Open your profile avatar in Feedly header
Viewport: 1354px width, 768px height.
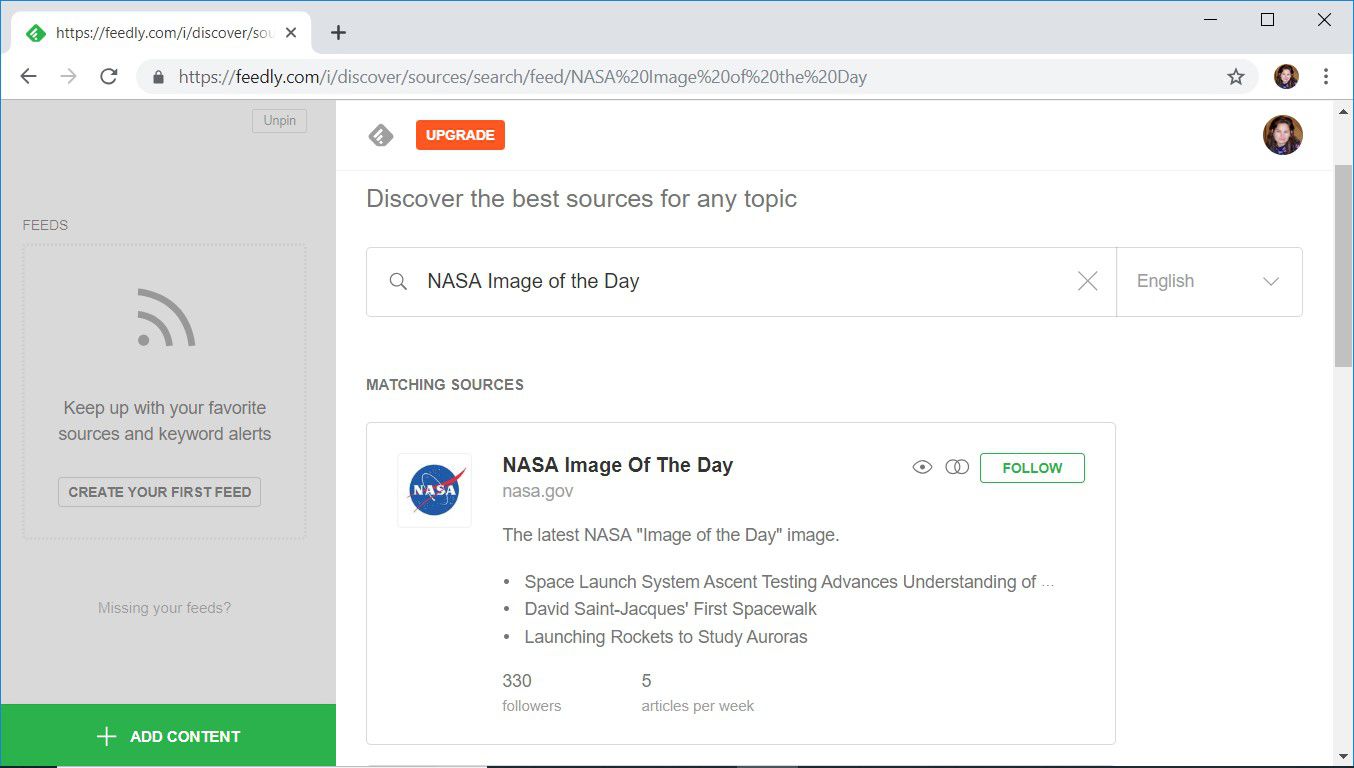coord(1283,135)
